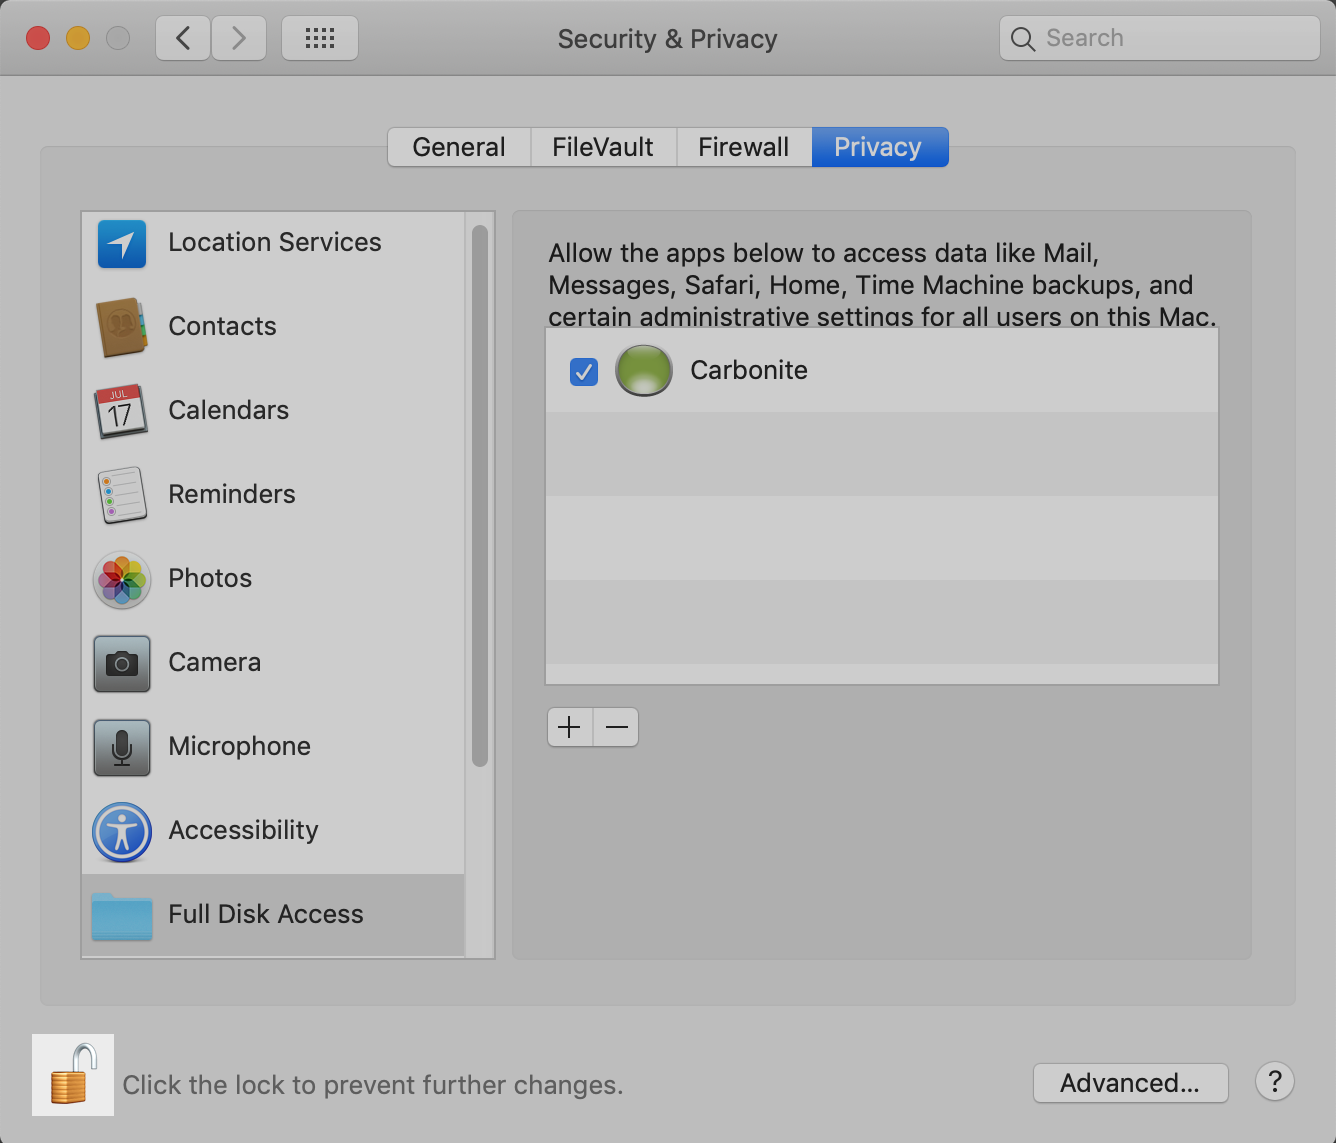
Task: Uncheck the Carbonite full disk access checkbox
Action: pos(584,372)
